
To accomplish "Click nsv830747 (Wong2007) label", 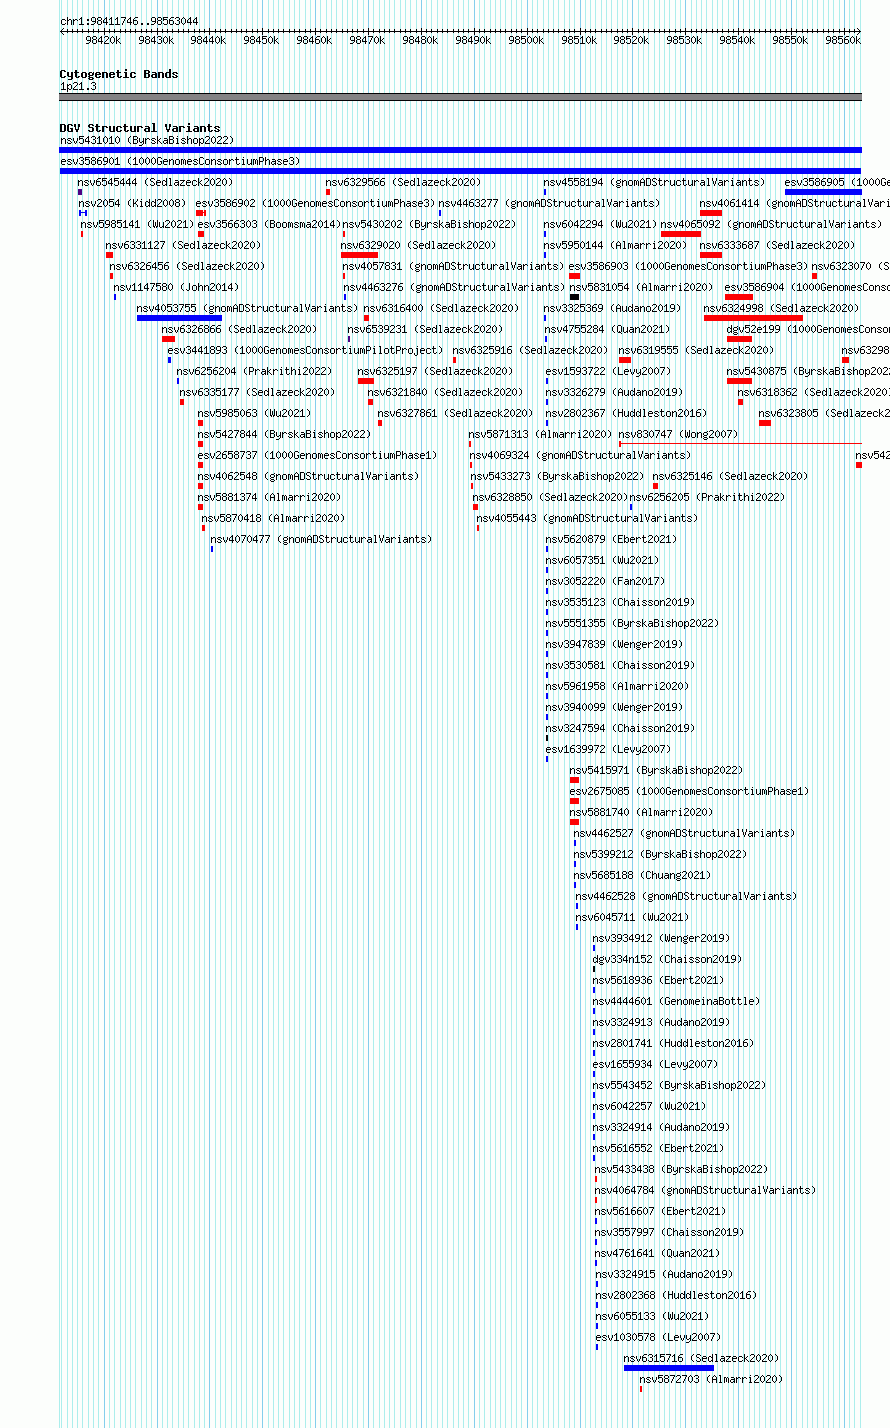I will pos(678,435).
